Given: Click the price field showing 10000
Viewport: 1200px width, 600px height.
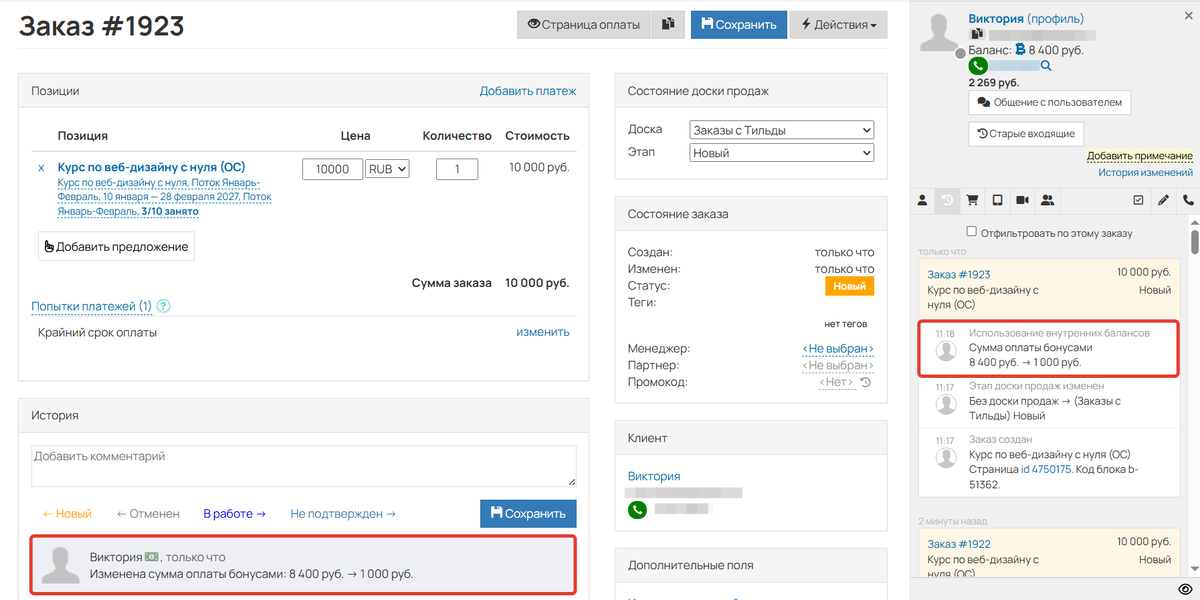Looking at the screenshot, I should tap(333, 169).
